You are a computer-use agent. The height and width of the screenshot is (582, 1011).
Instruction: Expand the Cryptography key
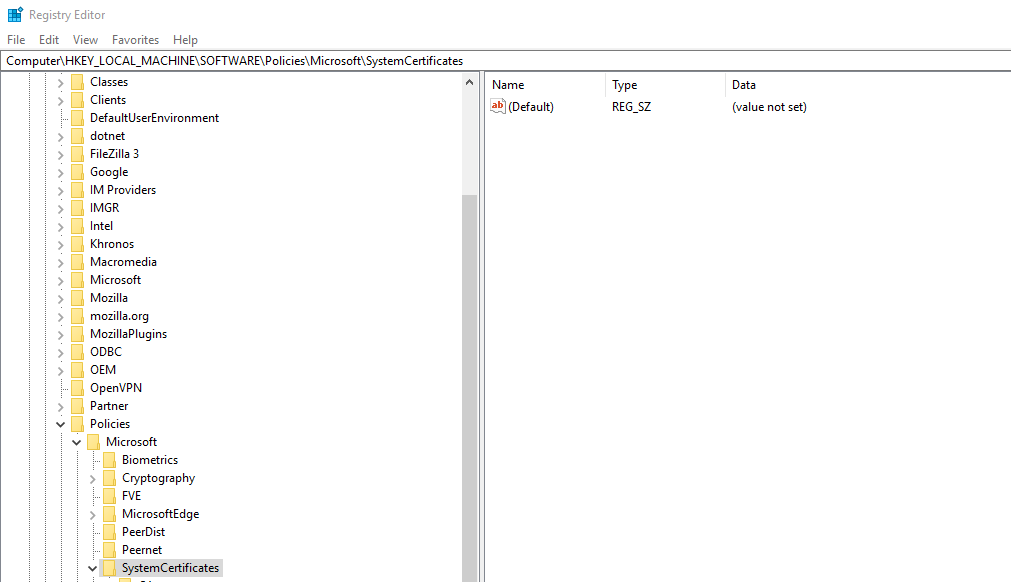(x=93, y=479)
